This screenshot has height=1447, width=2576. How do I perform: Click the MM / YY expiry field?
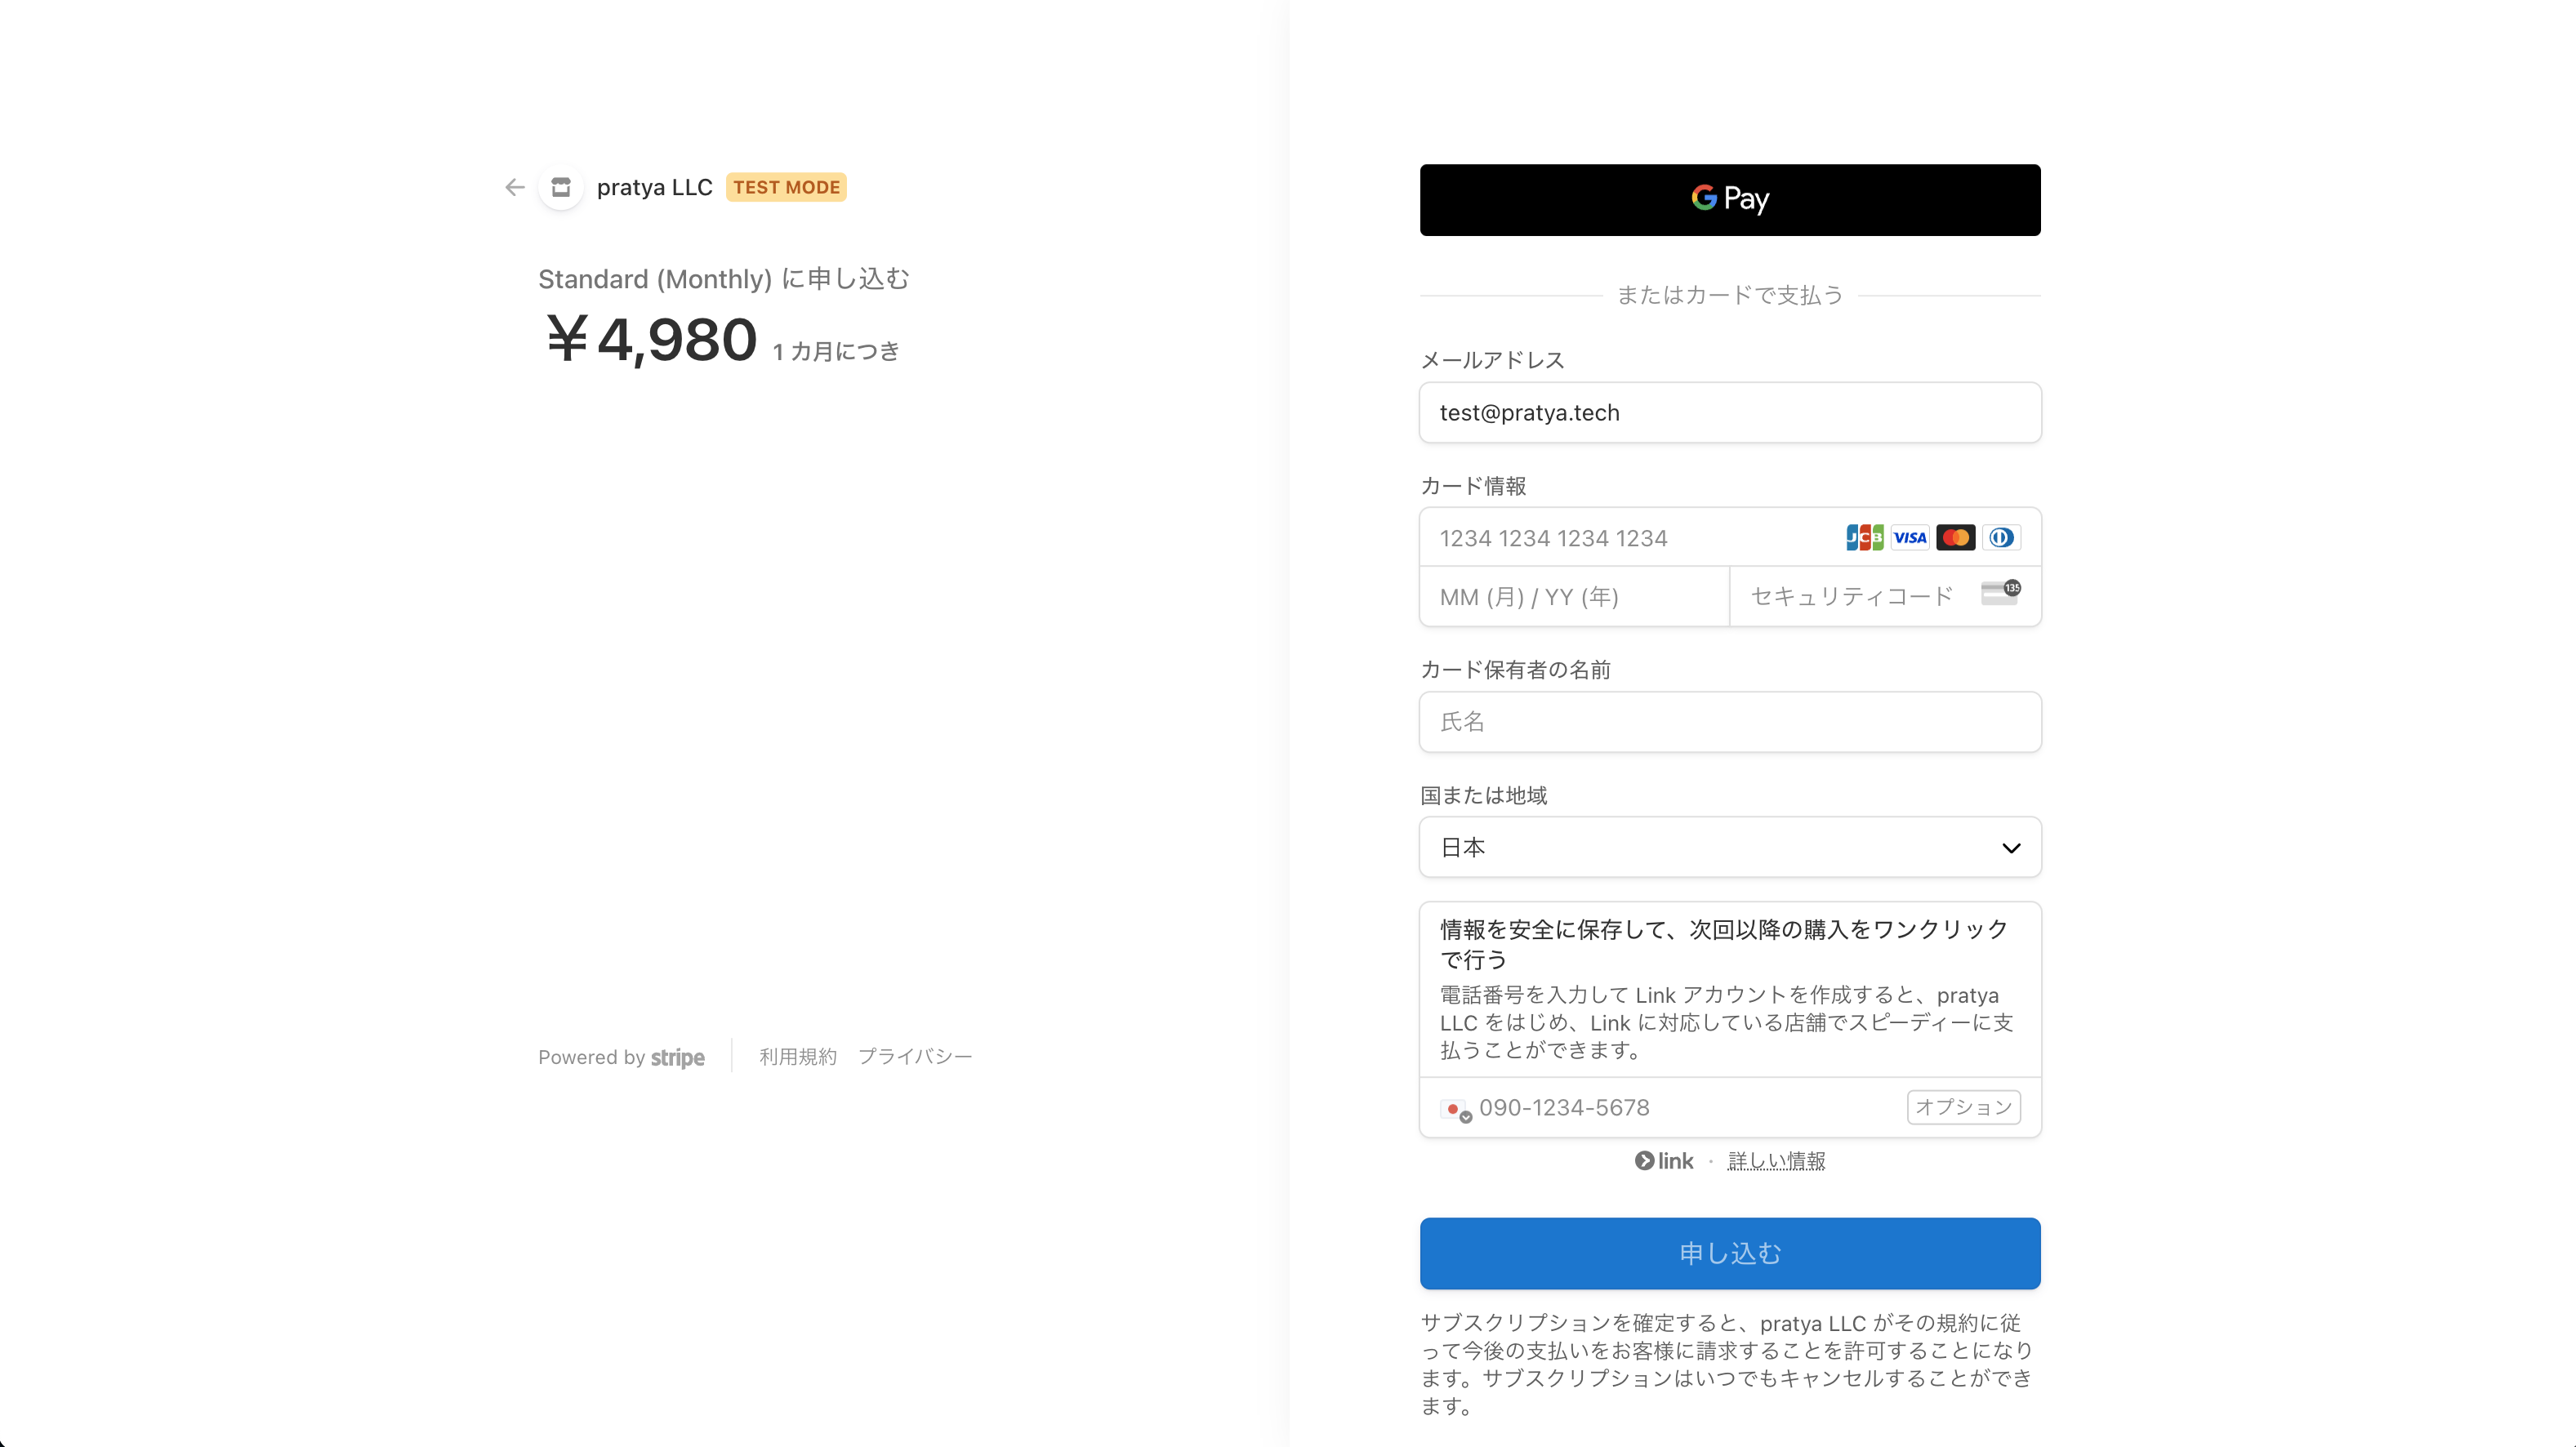point(1574,597)
